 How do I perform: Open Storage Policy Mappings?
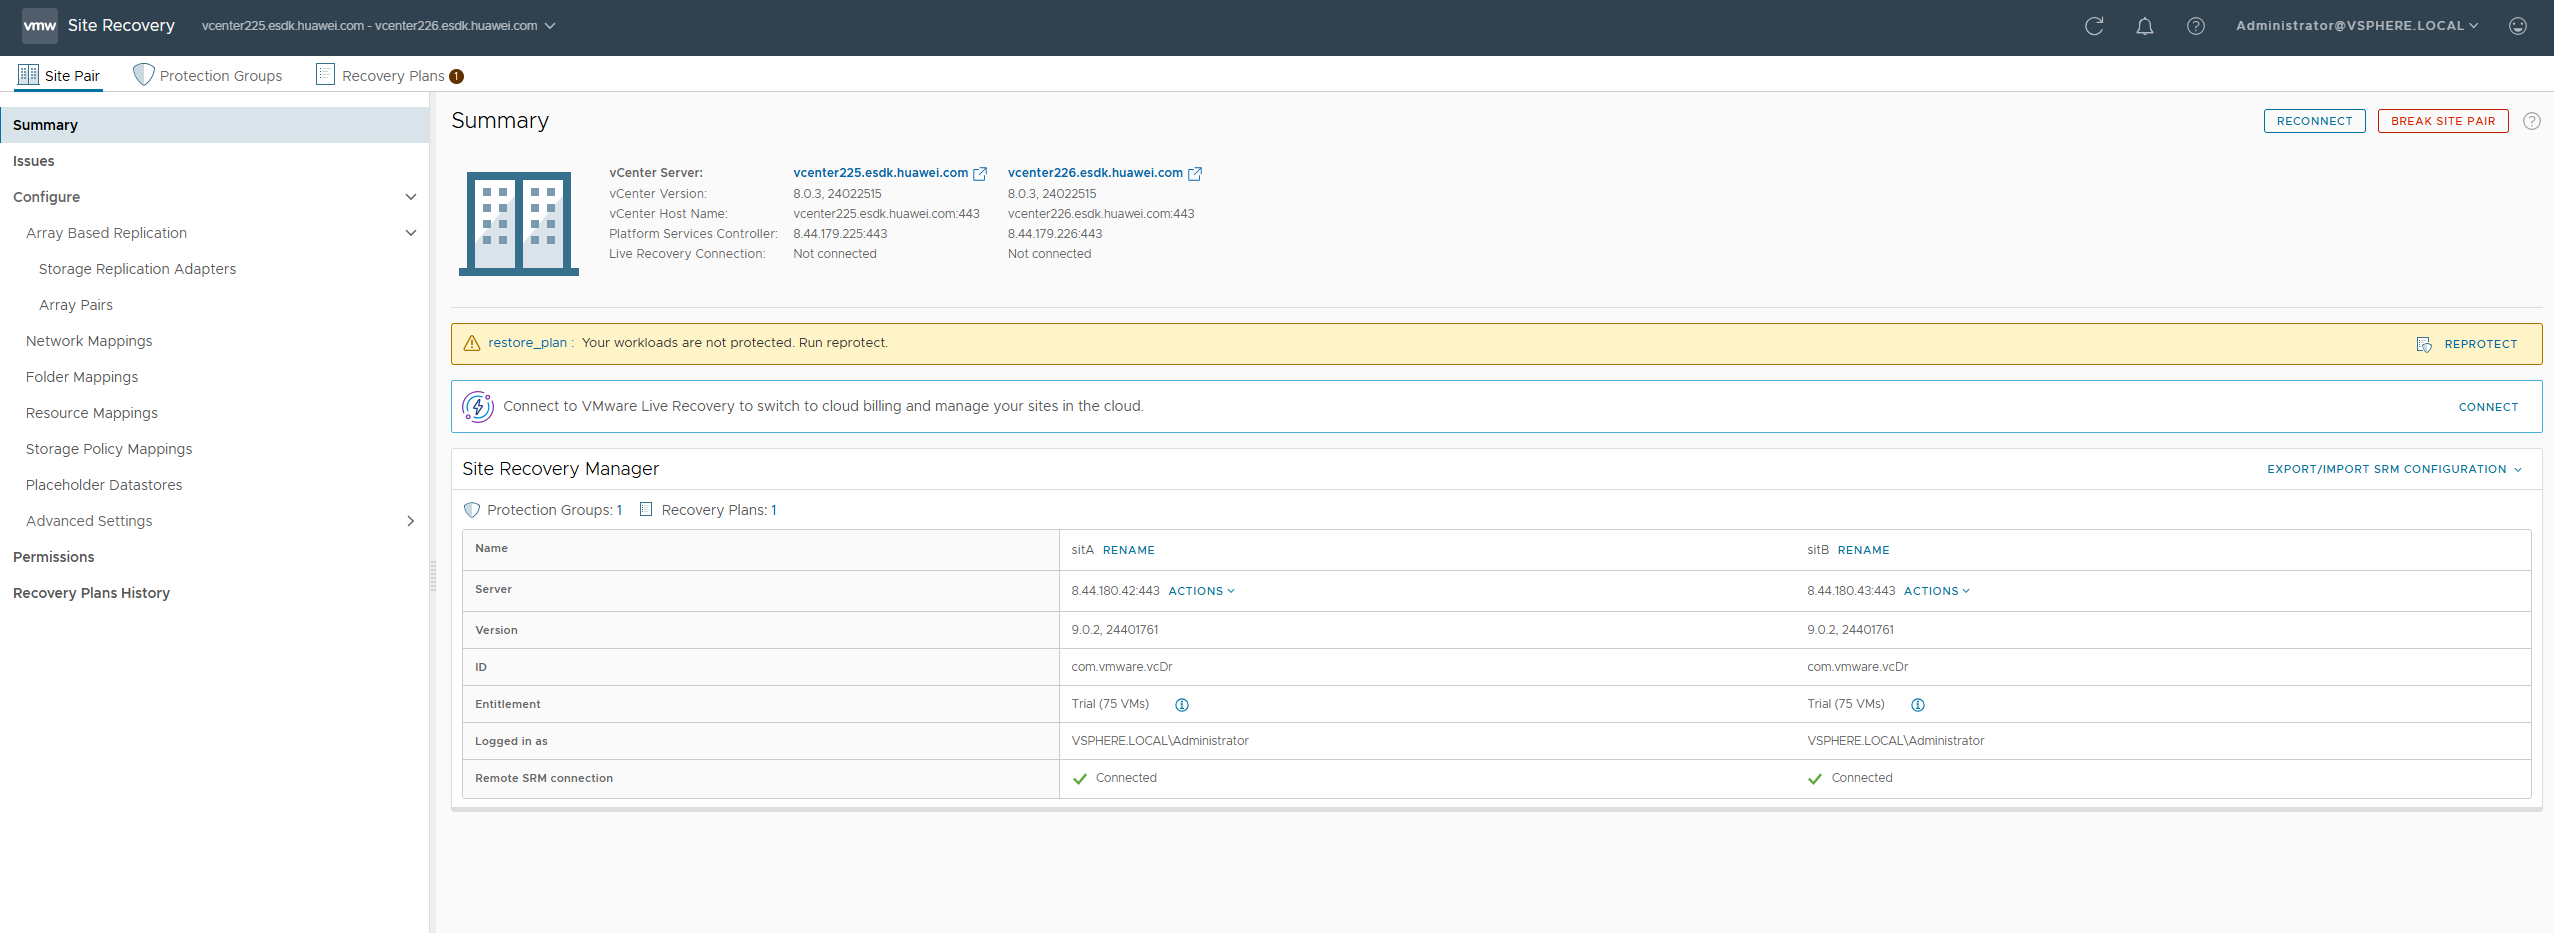109,449
